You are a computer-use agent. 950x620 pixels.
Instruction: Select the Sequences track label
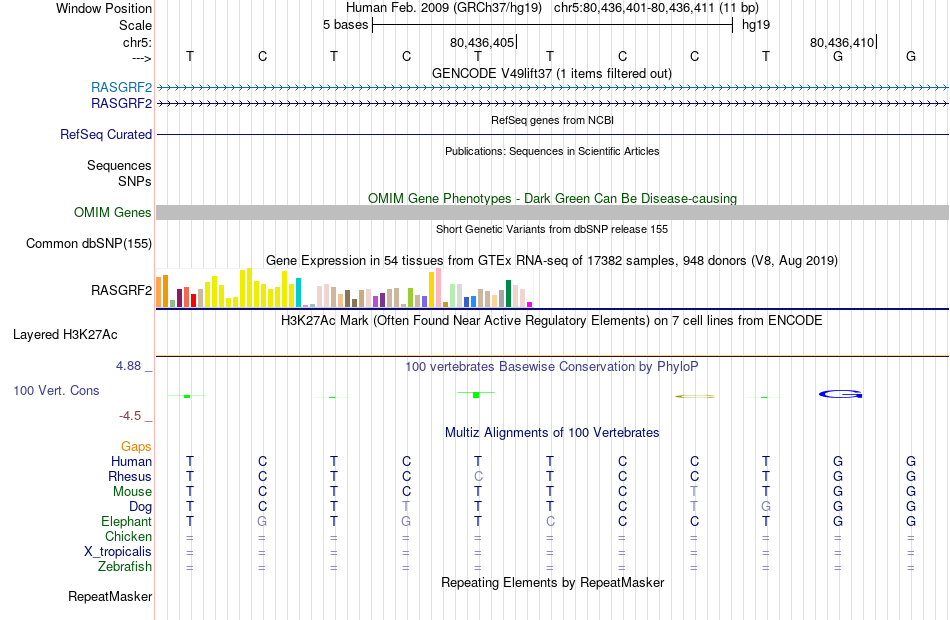[x=119, y=165]
